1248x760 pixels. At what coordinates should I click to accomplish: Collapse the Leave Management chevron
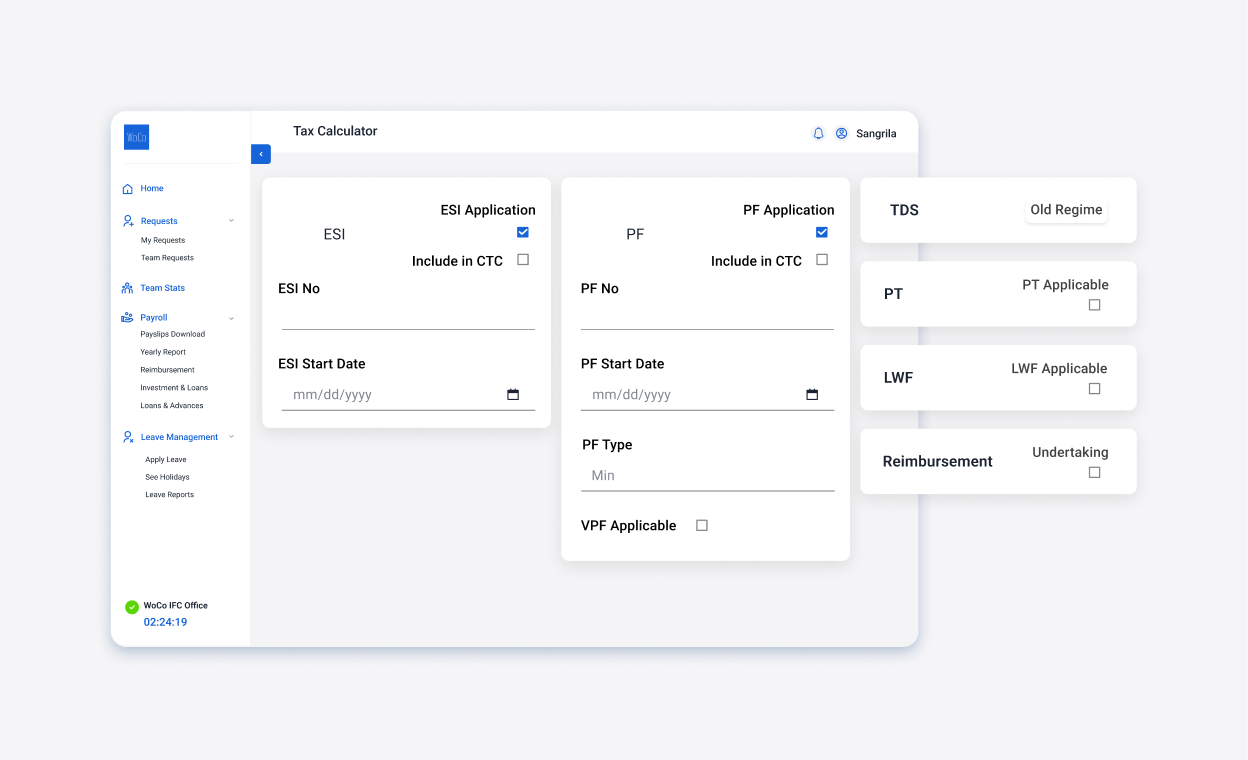click(231, 437)
